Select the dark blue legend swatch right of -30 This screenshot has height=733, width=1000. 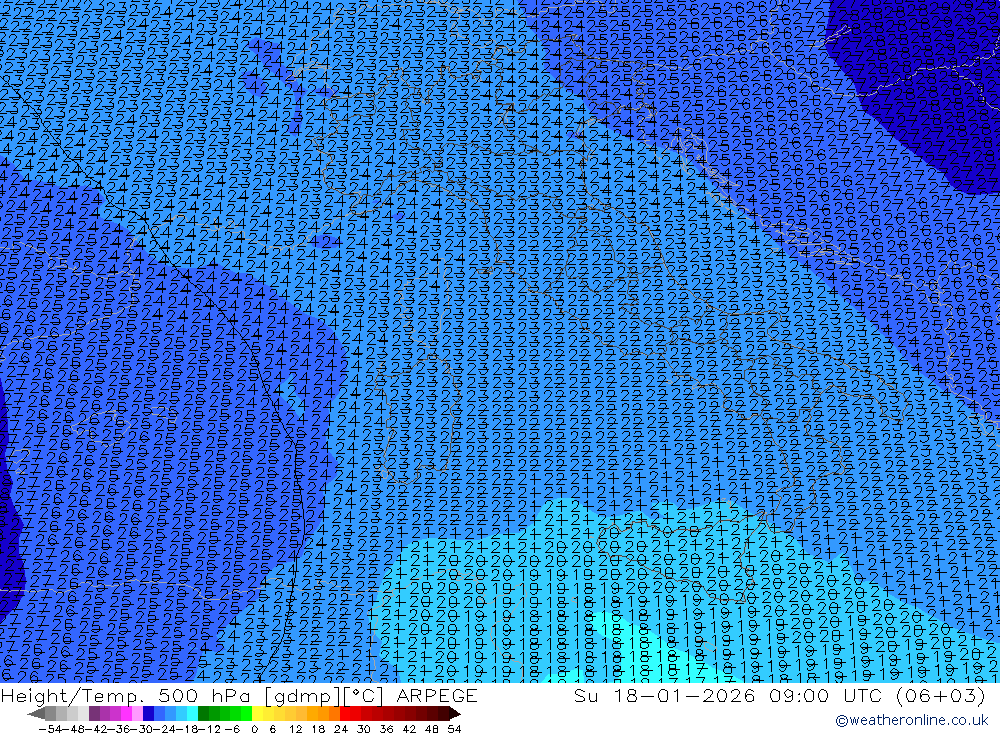148,713
